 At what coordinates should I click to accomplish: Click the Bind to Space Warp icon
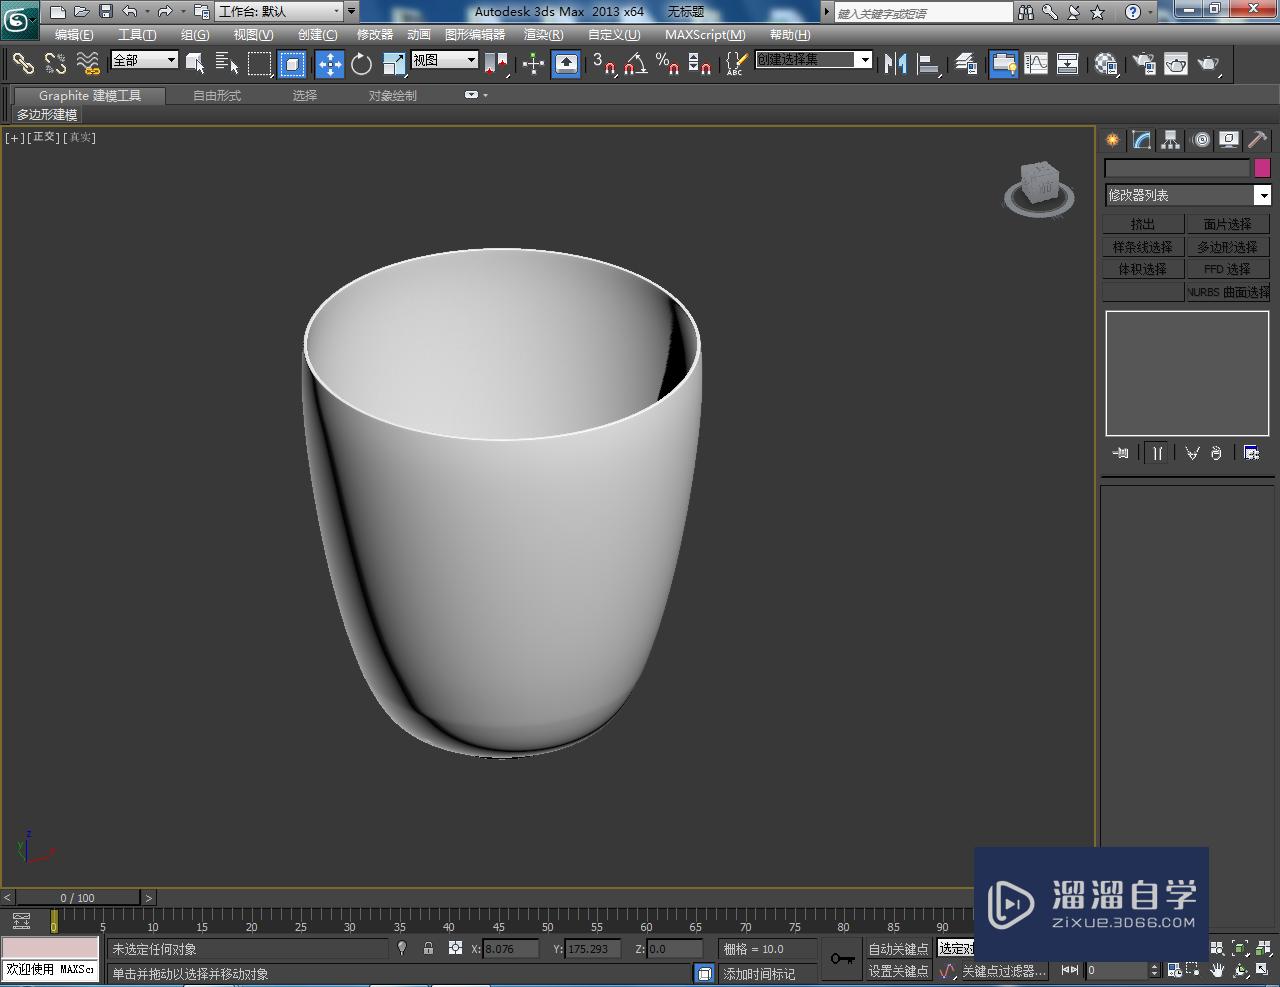point(88,63)
